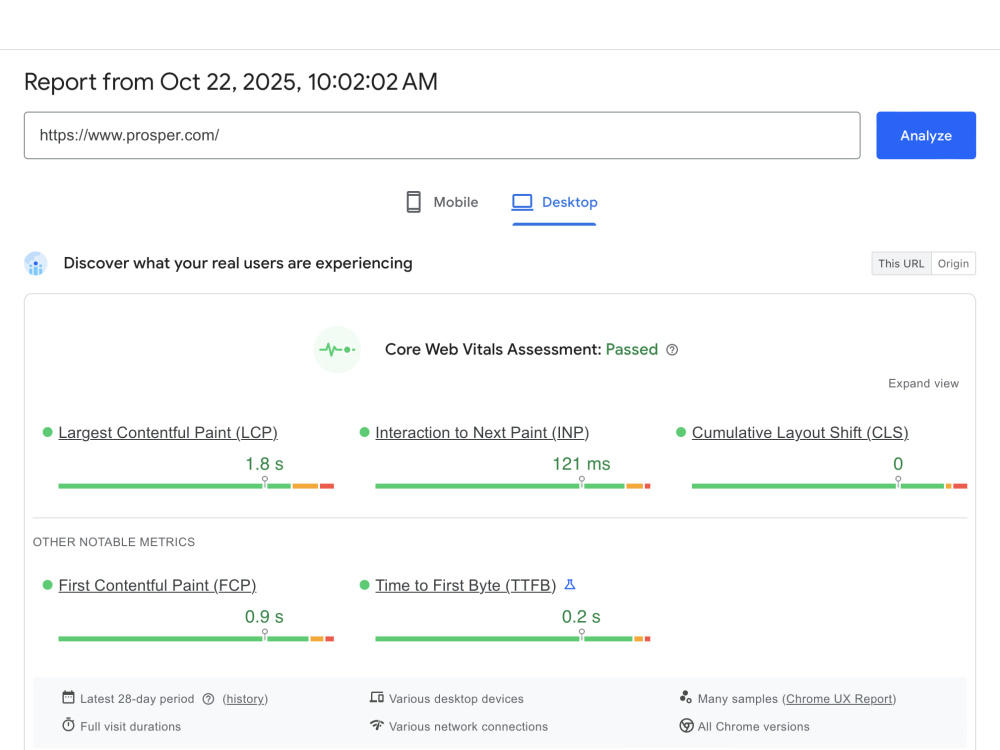
Task: Click the real users chart icon
Action: [x=36, y=263]
